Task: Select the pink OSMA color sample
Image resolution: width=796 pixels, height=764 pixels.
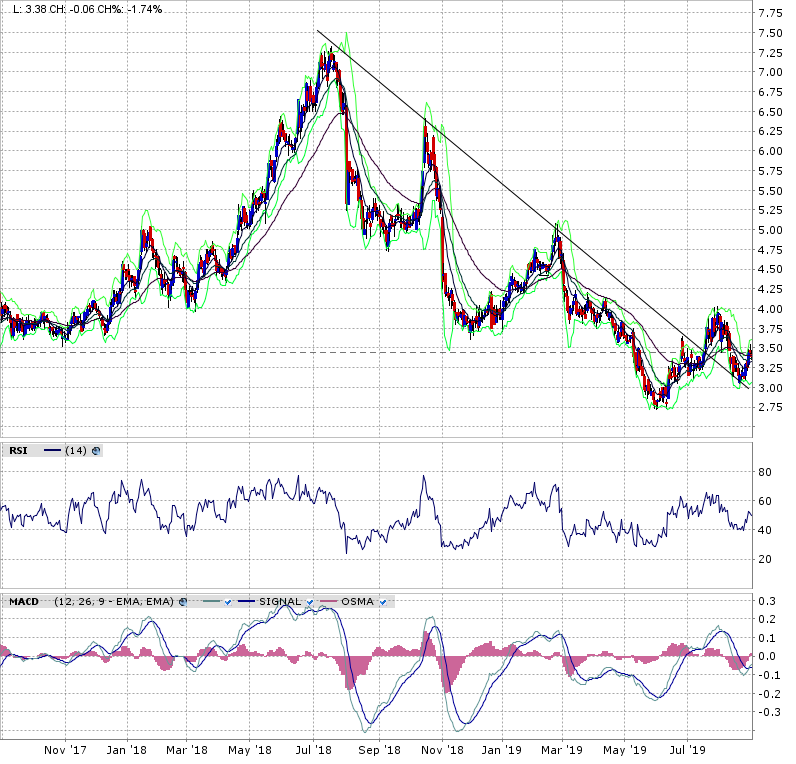Action: [x=329, y=602]
